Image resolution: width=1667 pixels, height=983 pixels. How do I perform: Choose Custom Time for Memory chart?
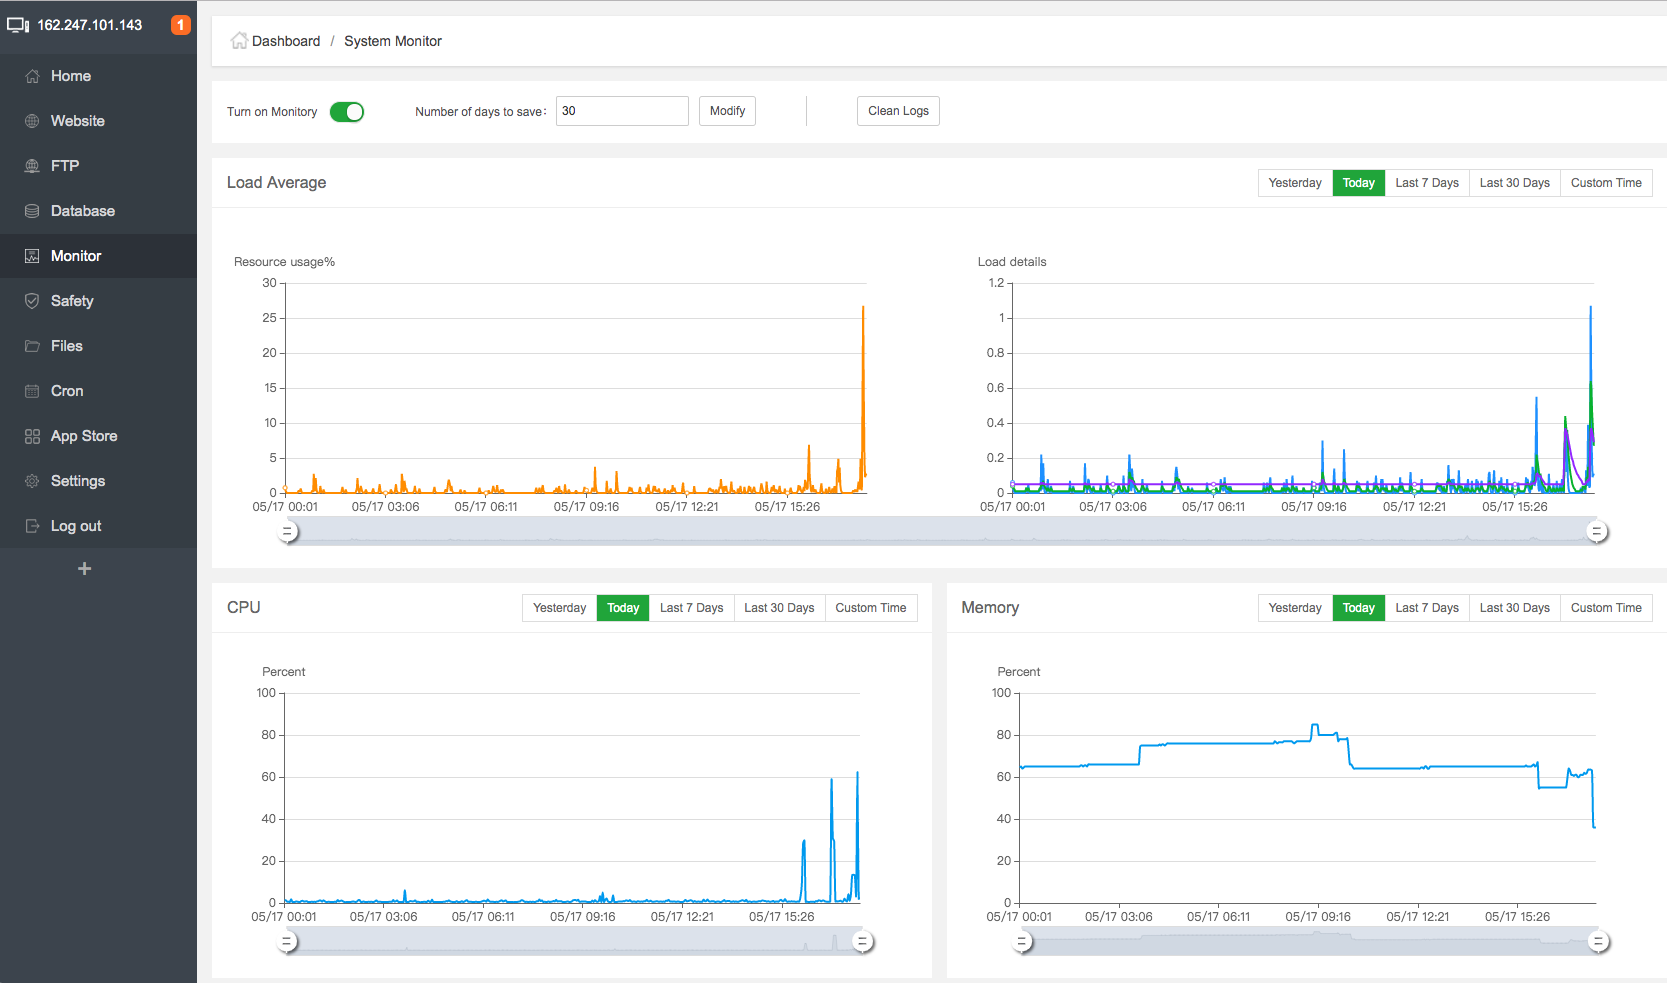1605,608
